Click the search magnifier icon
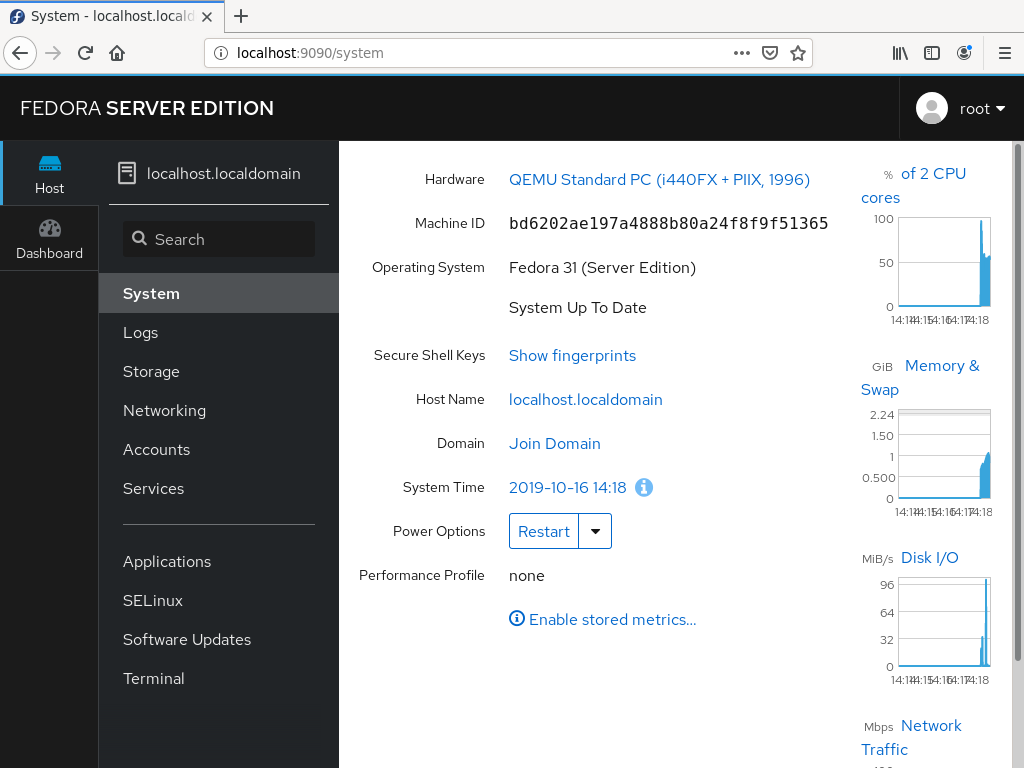This screenshot has height=768, width=1024. 139,238
